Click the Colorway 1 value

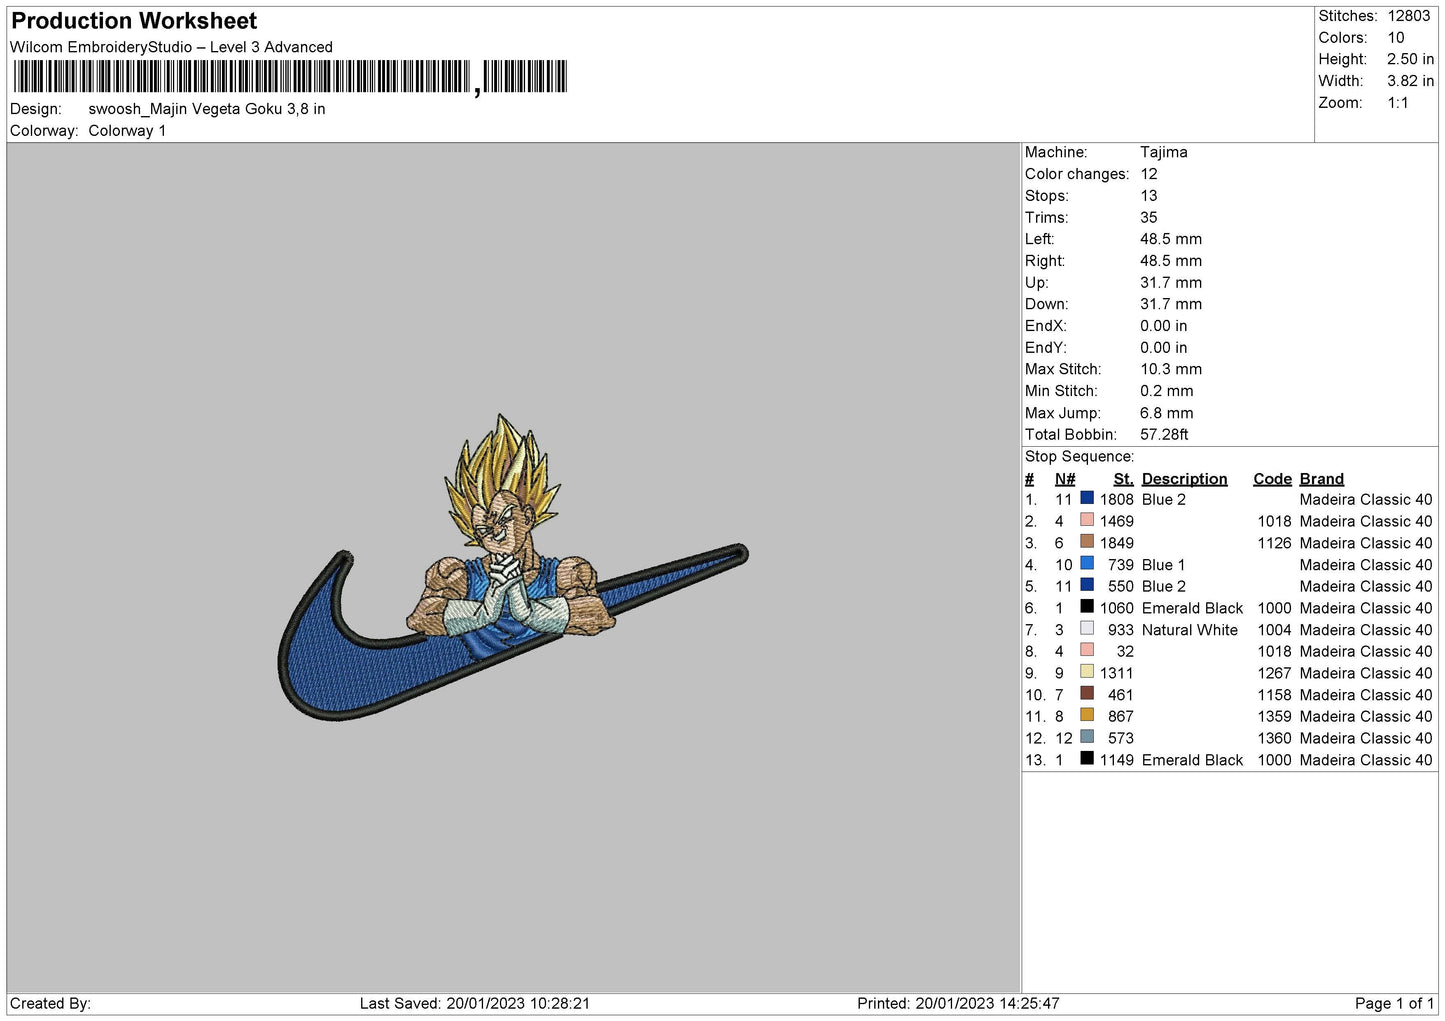(127, 131)
